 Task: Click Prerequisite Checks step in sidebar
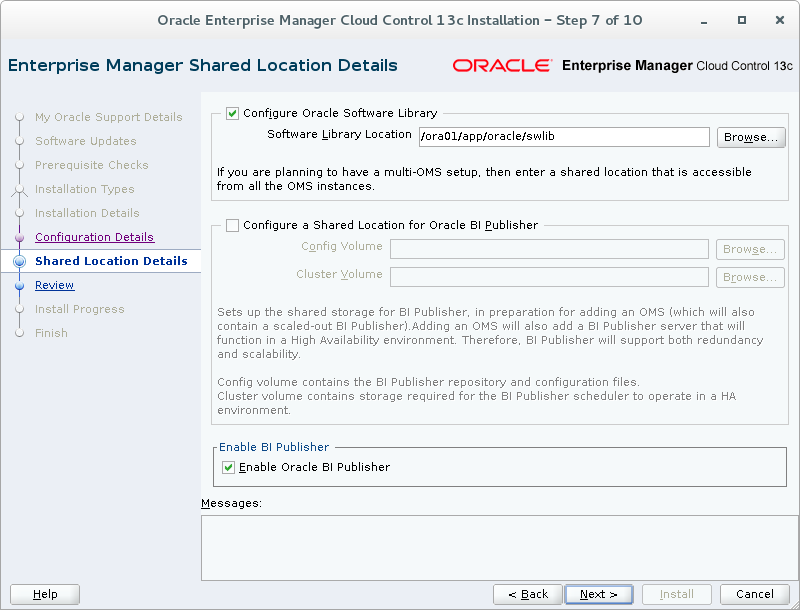[92, 165]
